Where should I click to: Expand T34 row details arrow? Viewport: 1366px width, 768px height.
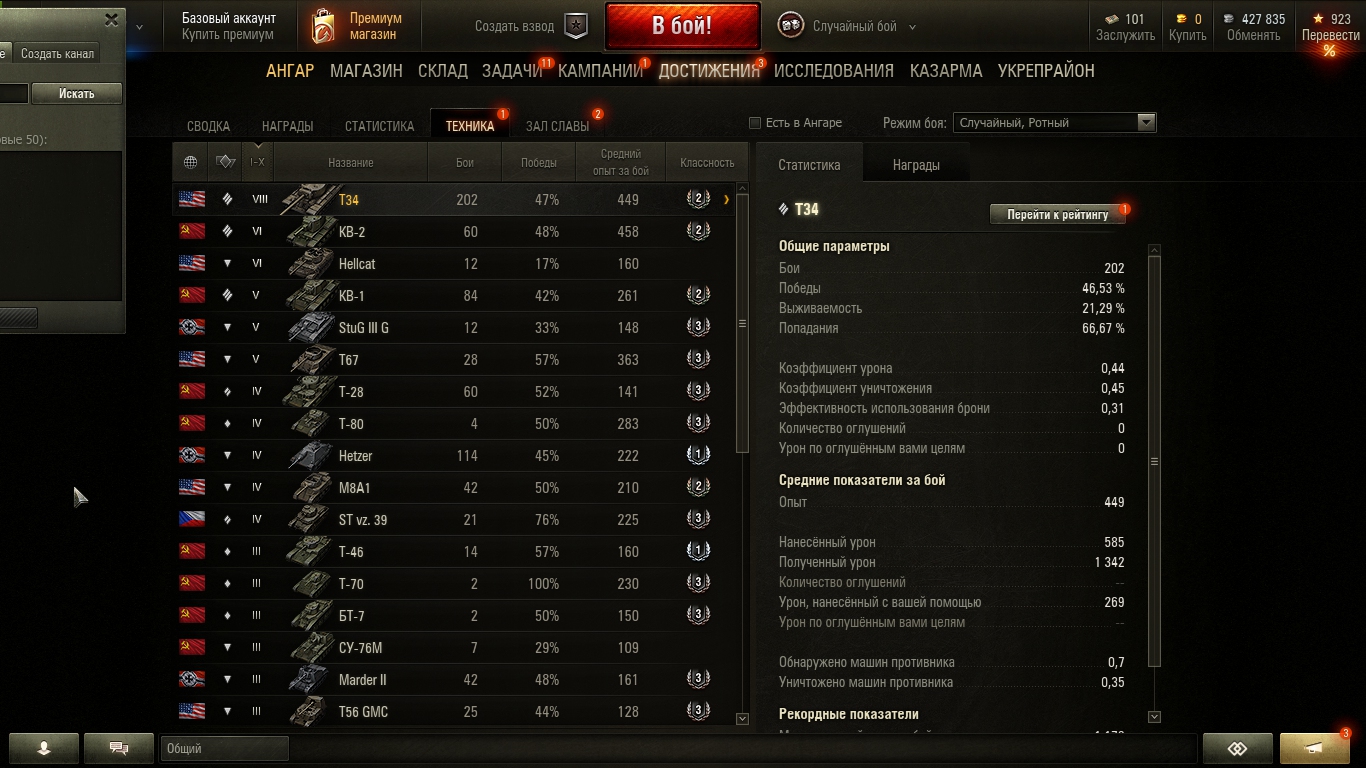click(x=726, y=200)
